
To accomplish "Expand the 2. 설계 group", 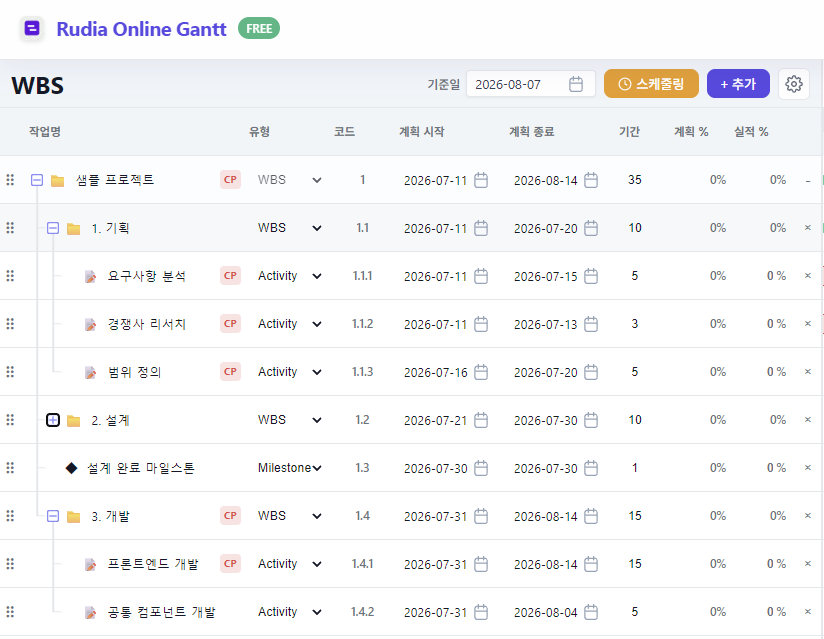I will 53,420.
